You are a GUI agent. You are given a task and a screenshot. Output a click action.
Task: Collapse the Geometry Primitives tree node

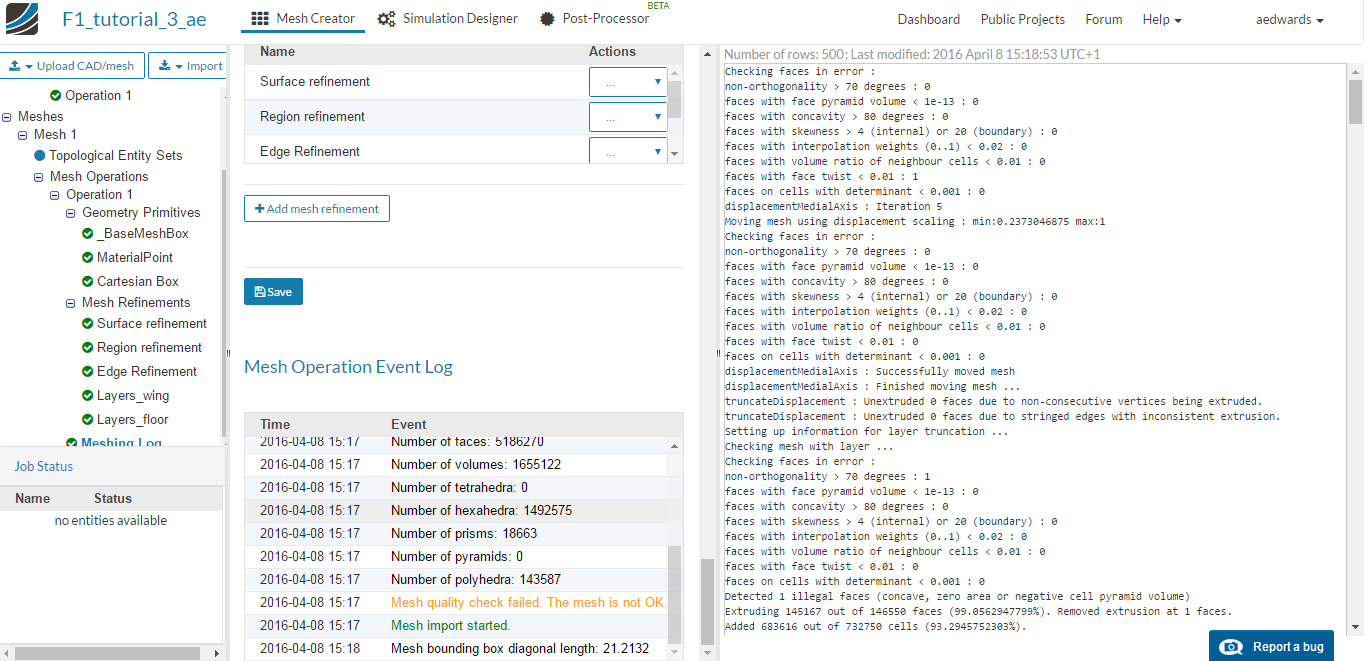[71, 213]
